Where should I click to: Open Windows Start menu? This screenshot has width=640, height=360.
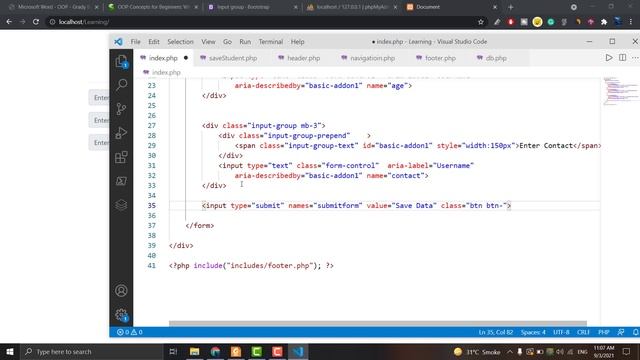9,351
